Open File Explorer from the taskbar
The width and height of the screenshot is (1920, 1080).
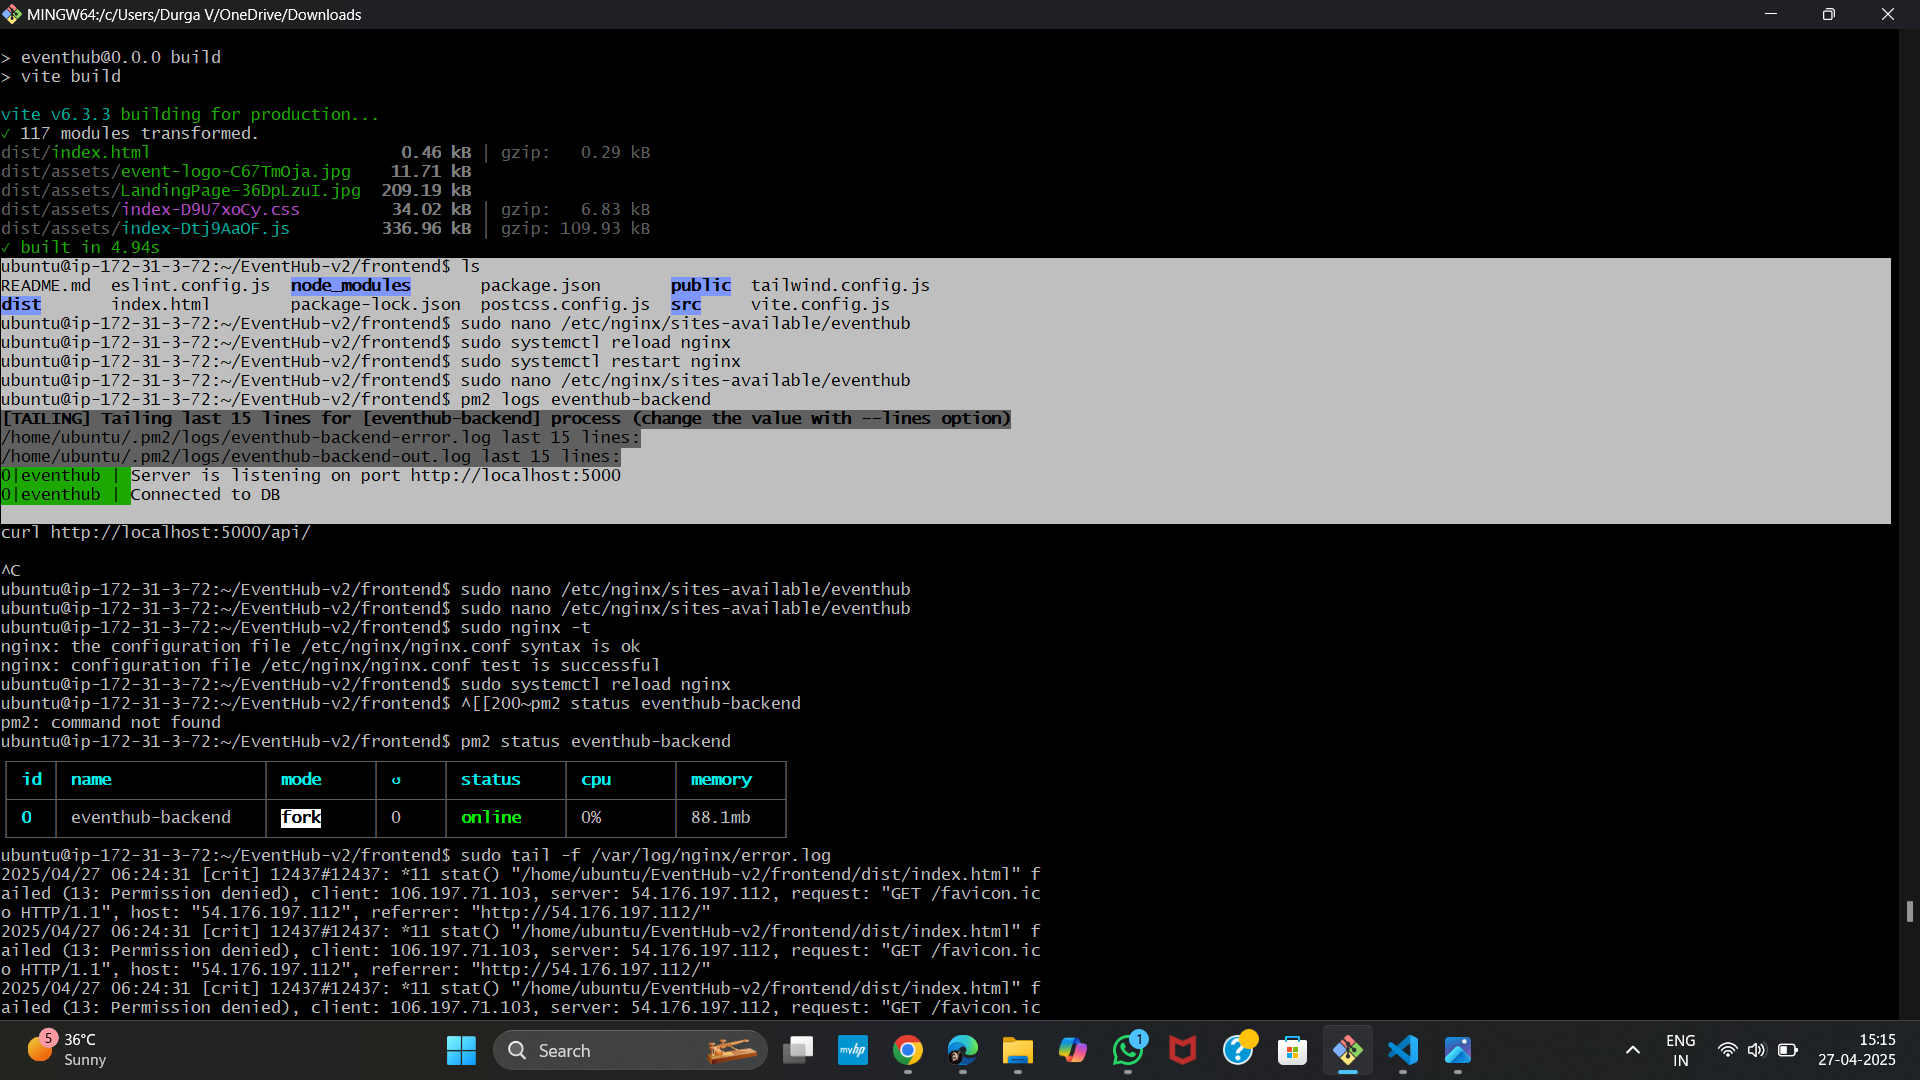pos(1018,1050)
